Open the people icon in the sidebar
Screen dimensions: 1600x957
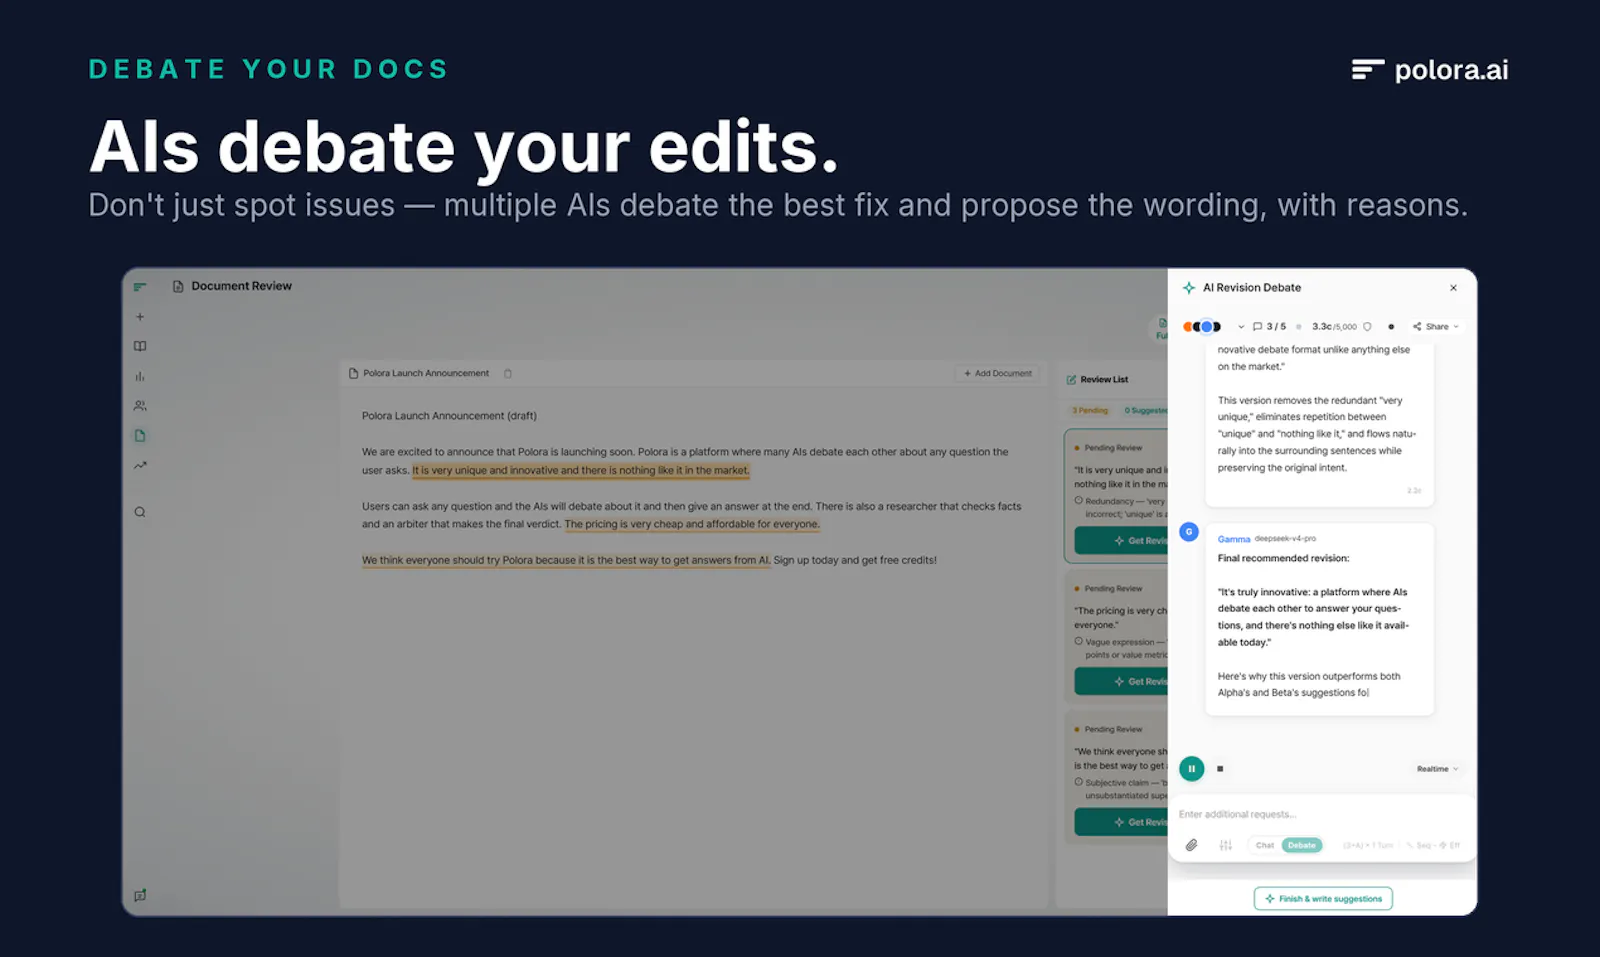[x=140, y=406]
